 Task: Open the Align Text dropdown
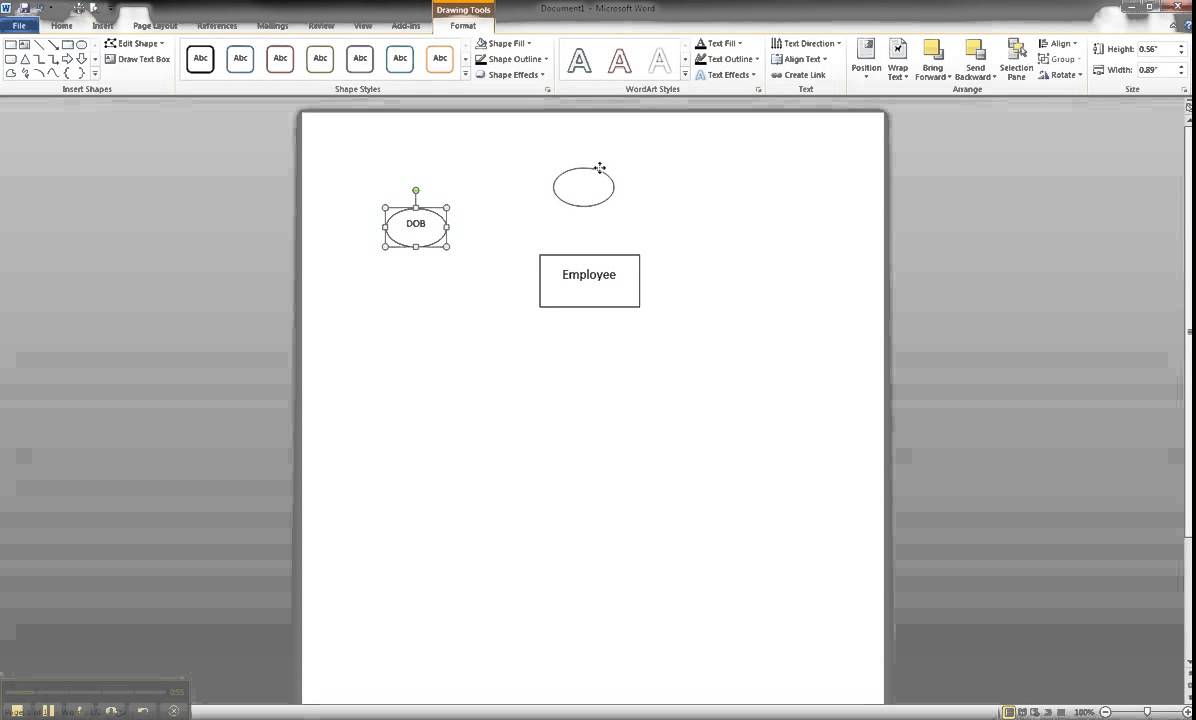click(799, 59)
